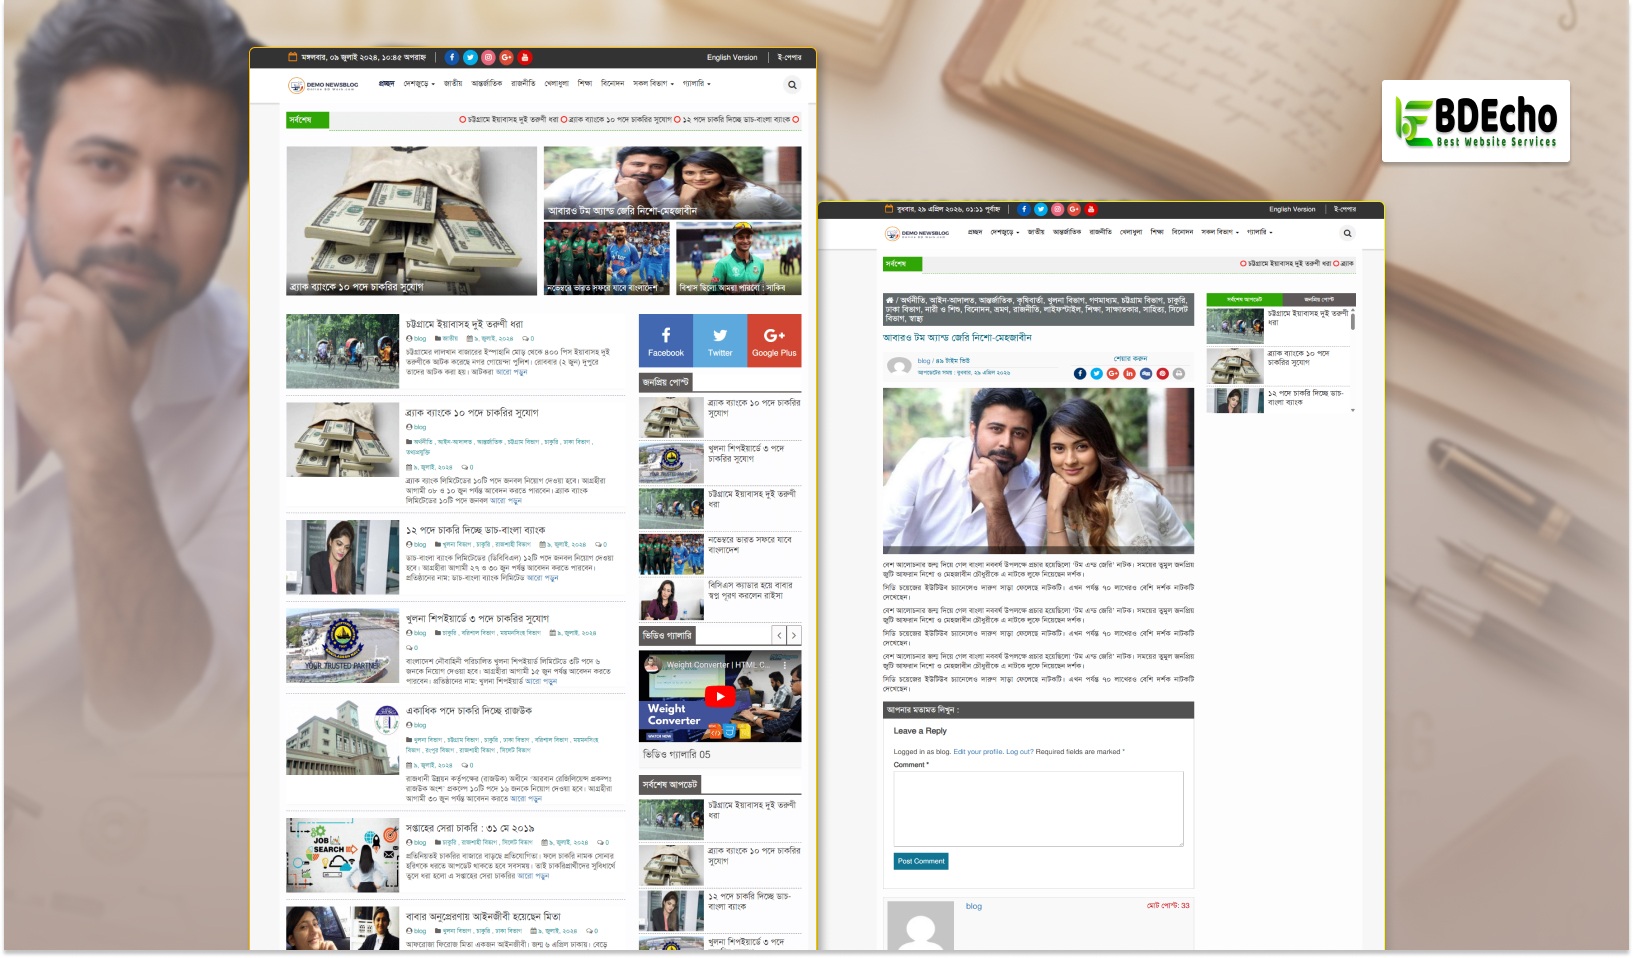The height and width of the screenshot is (958, 1633).
Task: Share the article on Facebook
Action: (1080, 373)
